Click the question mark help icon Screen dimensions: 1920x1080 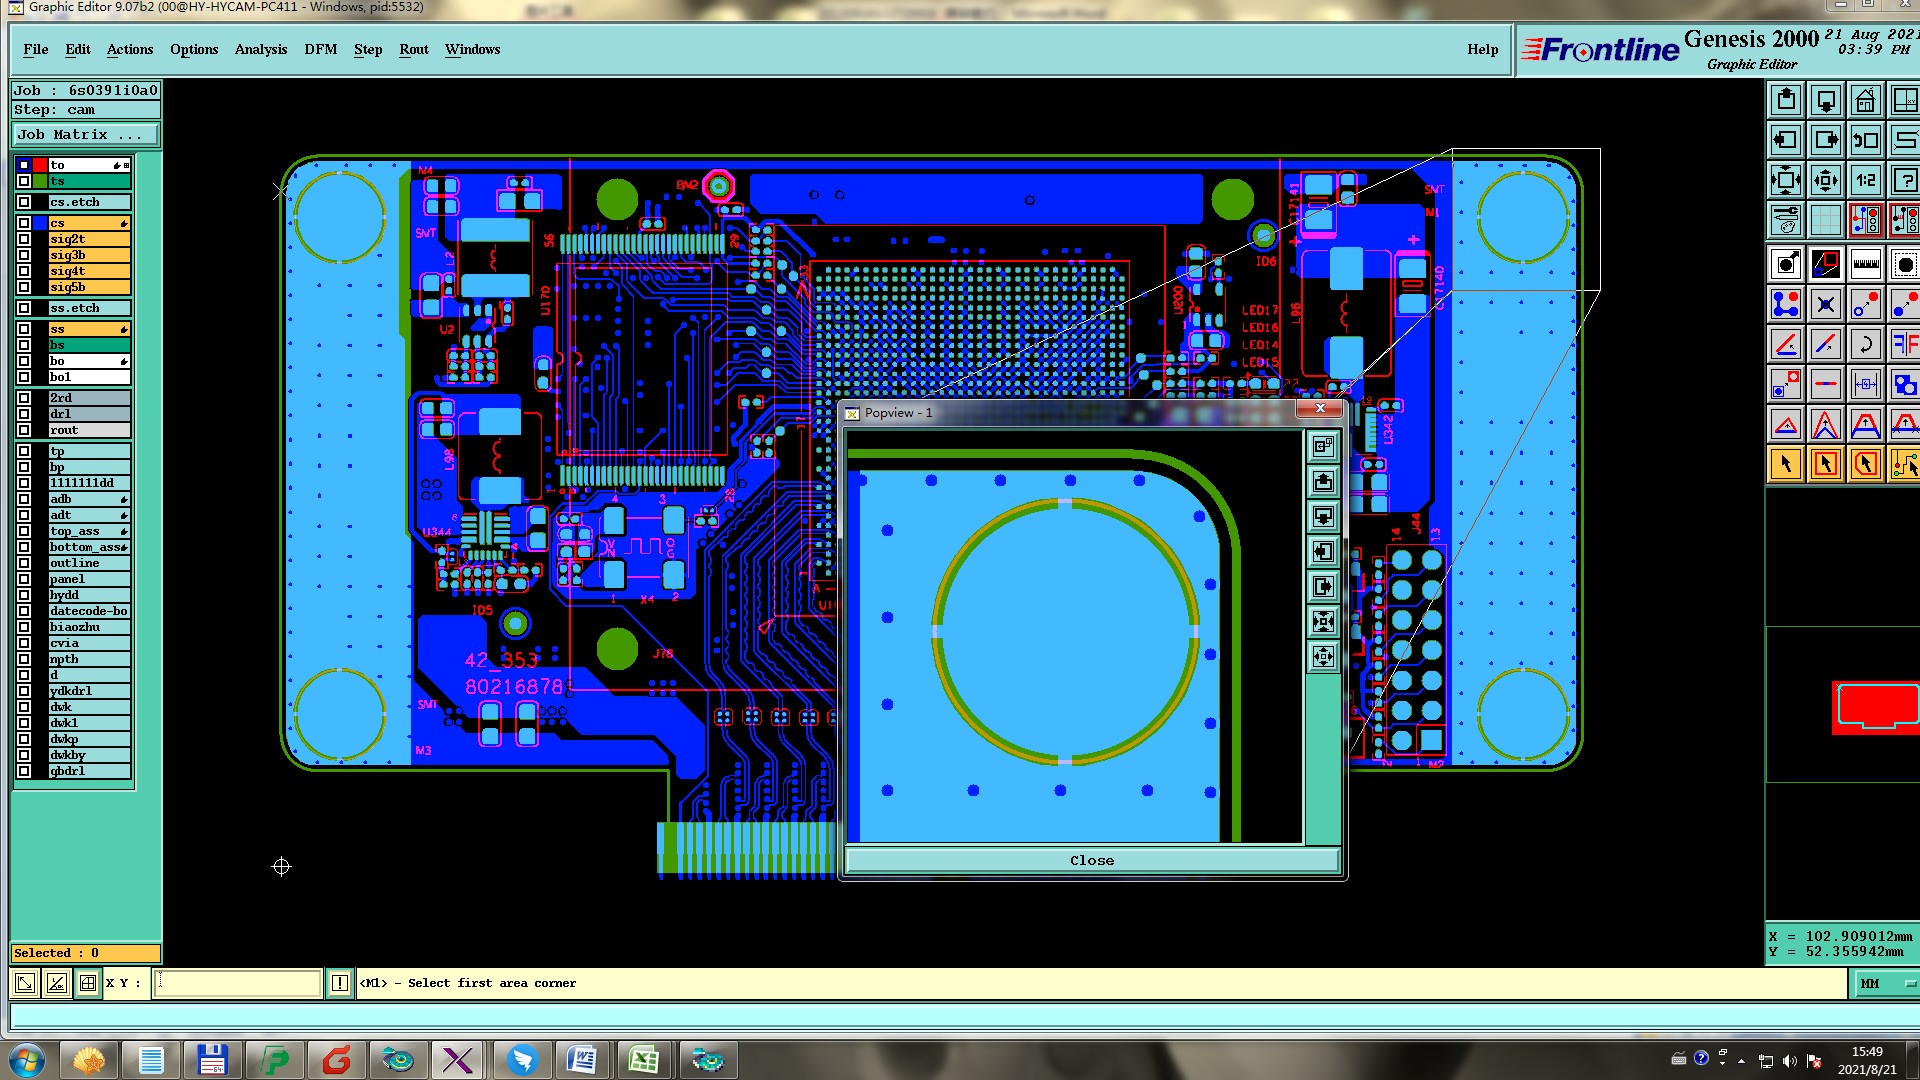(1904, 181)
